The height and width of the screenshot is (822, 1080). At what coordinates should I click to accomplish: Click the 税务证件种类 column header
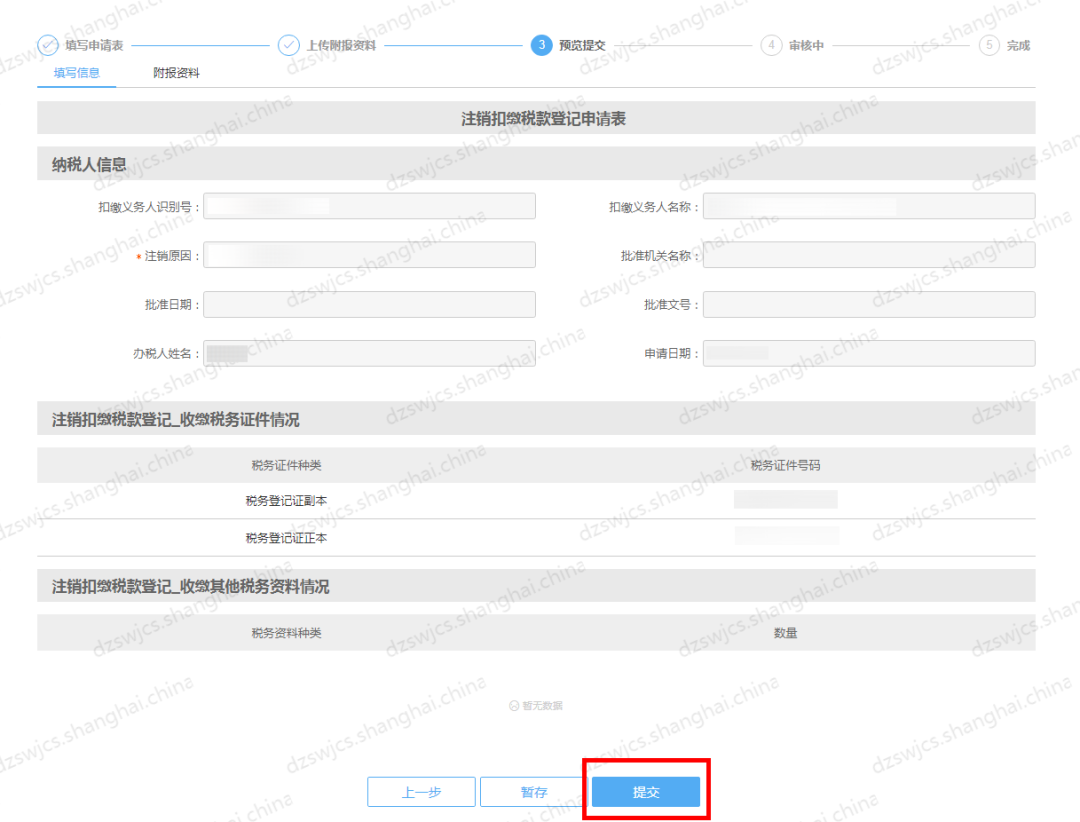coord(287,465)
